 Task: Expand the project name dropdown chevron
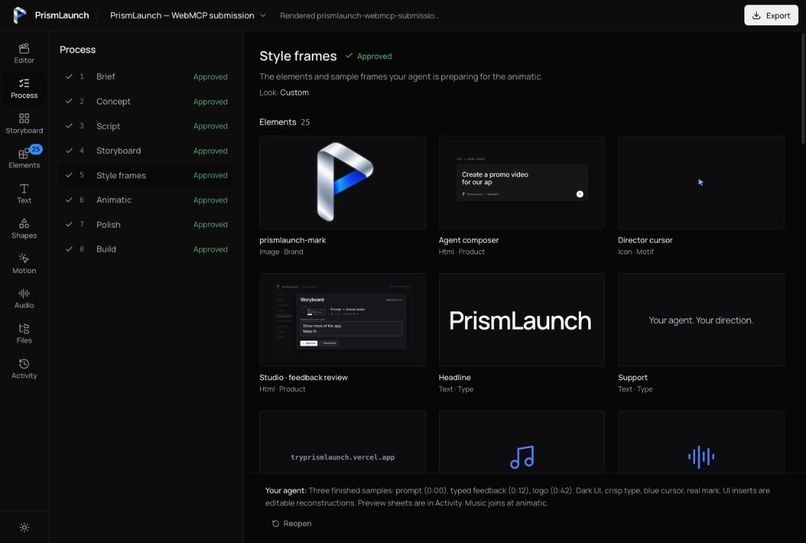click(x=263, y=15)
